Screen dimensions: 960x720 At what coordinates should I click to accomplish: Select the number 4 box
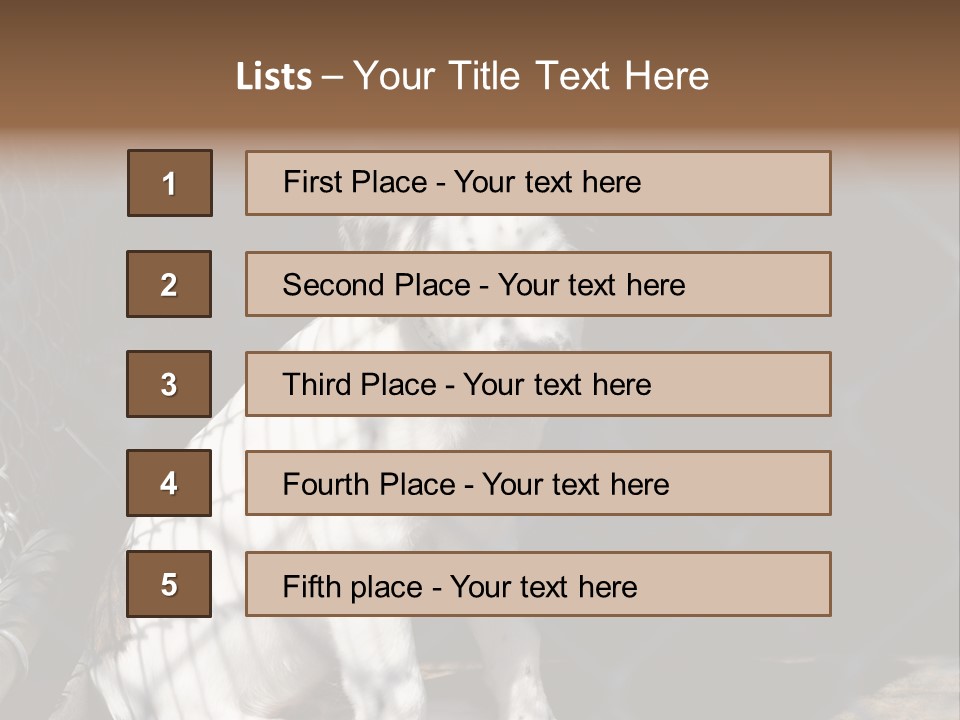click(x=169, y=483)
